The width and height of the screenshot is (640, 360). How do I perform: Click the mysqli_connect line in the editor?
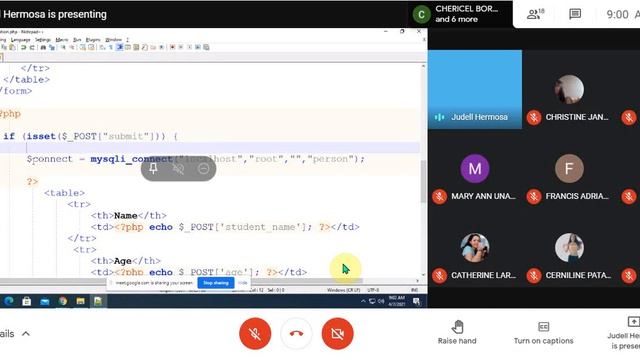coord(196,159)
